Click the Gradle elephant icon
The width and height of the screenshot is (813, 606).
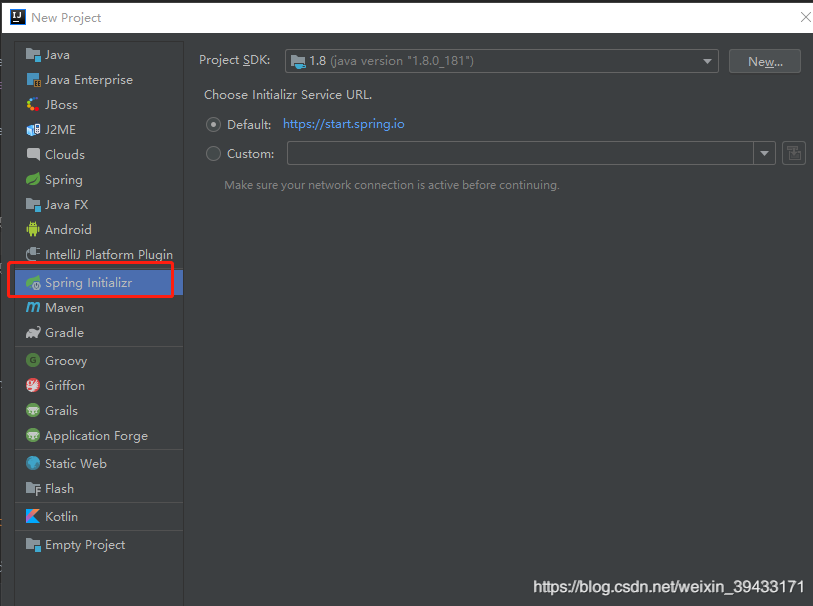coord(33,333)
